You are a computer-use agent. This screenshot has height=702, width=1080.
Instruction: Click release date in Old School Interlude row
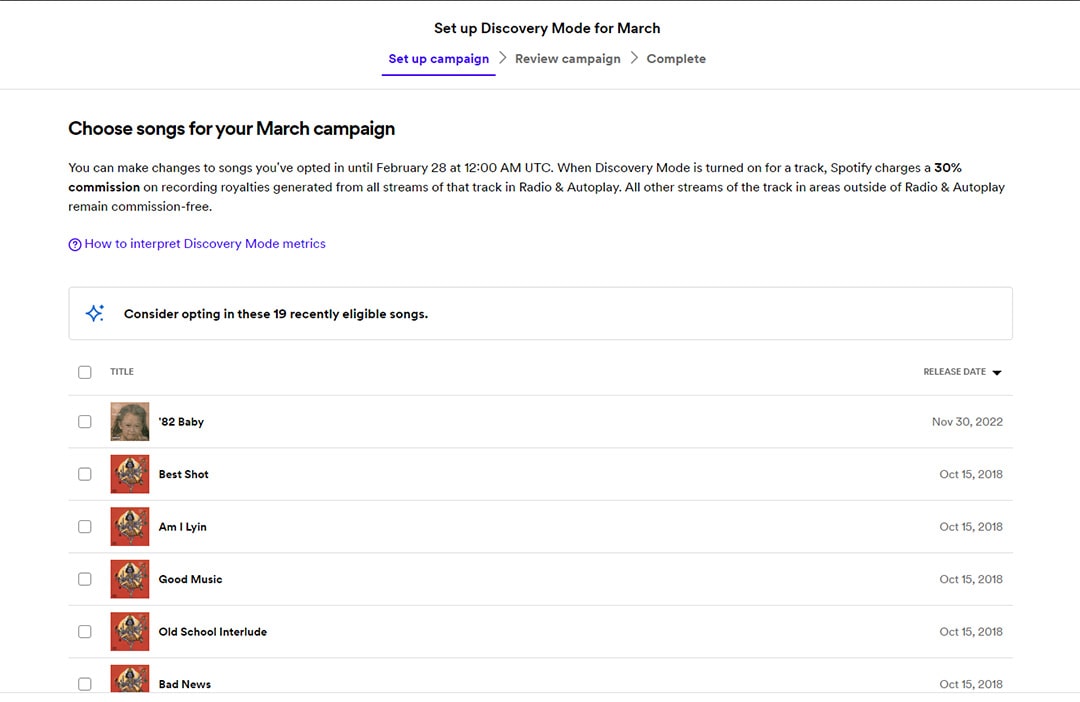(970, 632)
